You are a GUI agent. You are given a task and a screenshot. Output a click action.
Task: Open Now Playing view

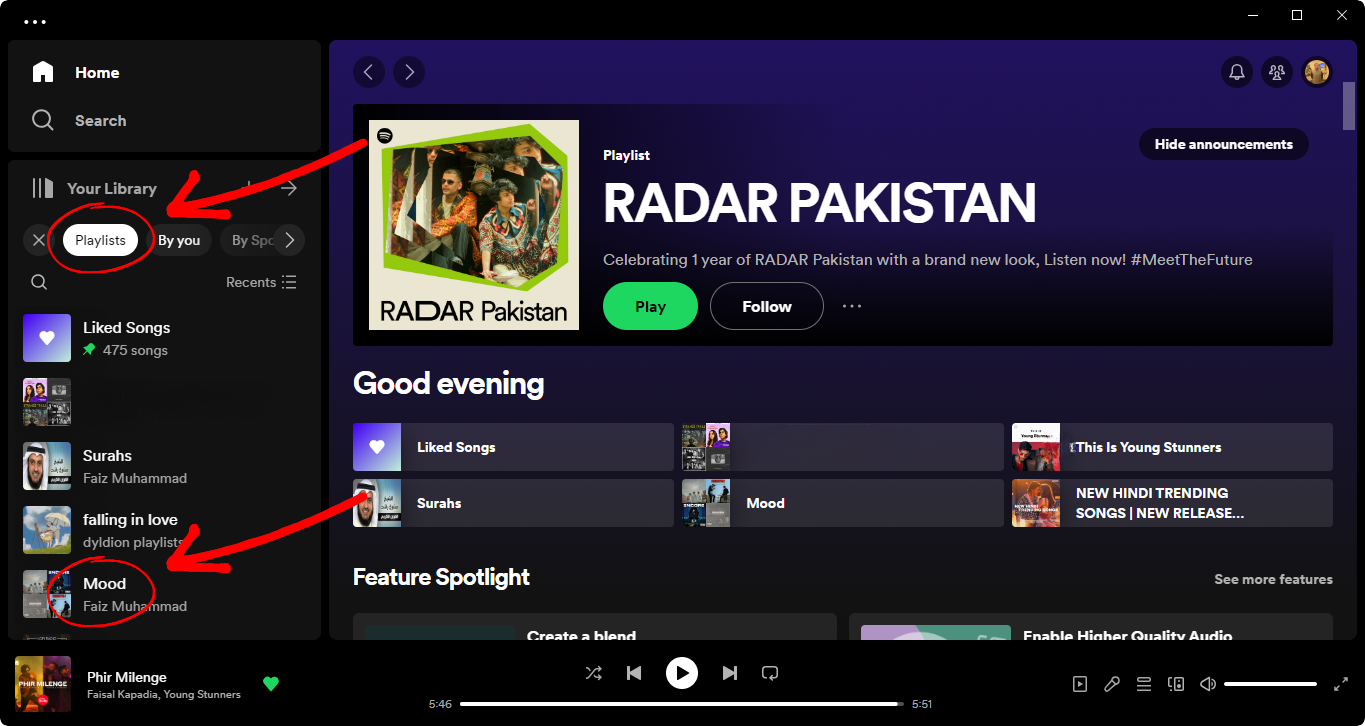tap(1080, 684)
